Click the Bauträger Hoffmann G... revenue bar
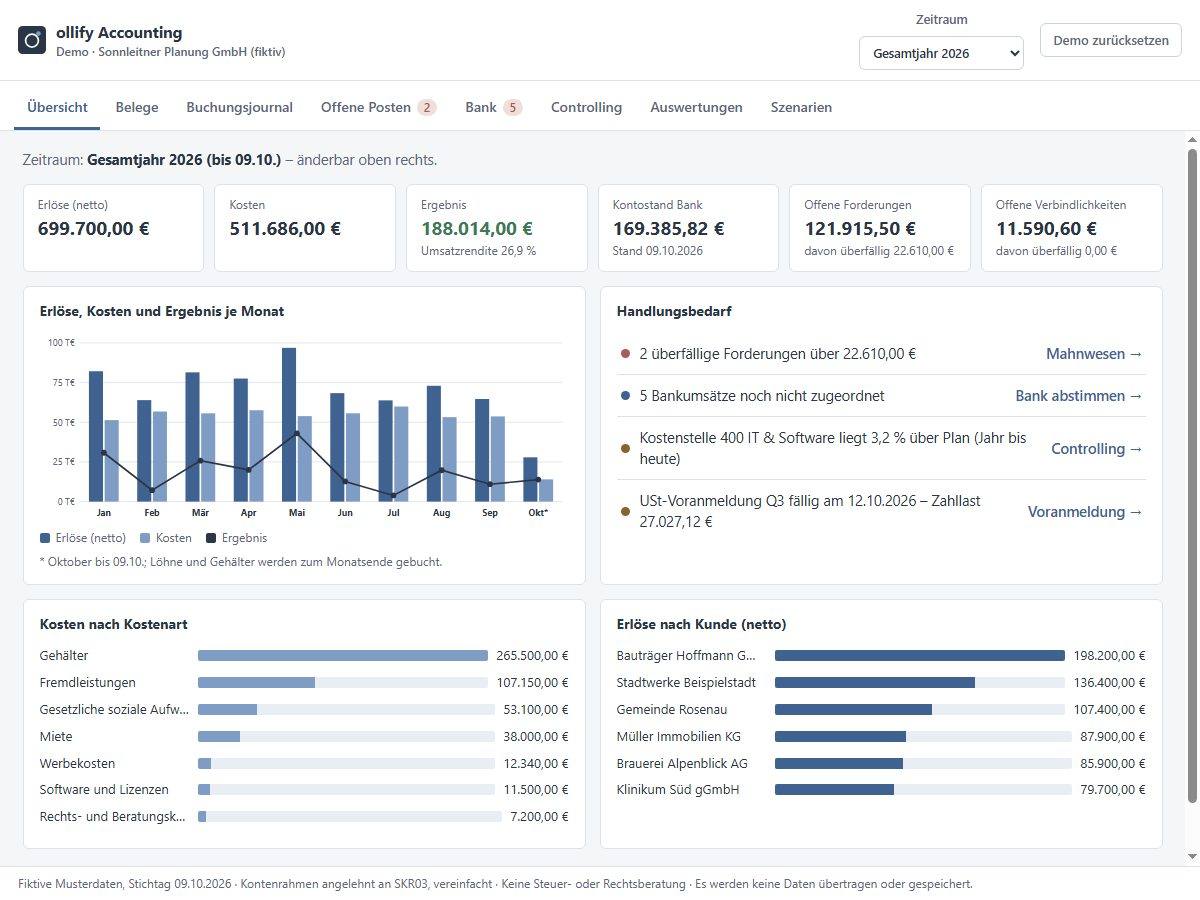The width and height of the screenshot is (1200, 900). 920,656
